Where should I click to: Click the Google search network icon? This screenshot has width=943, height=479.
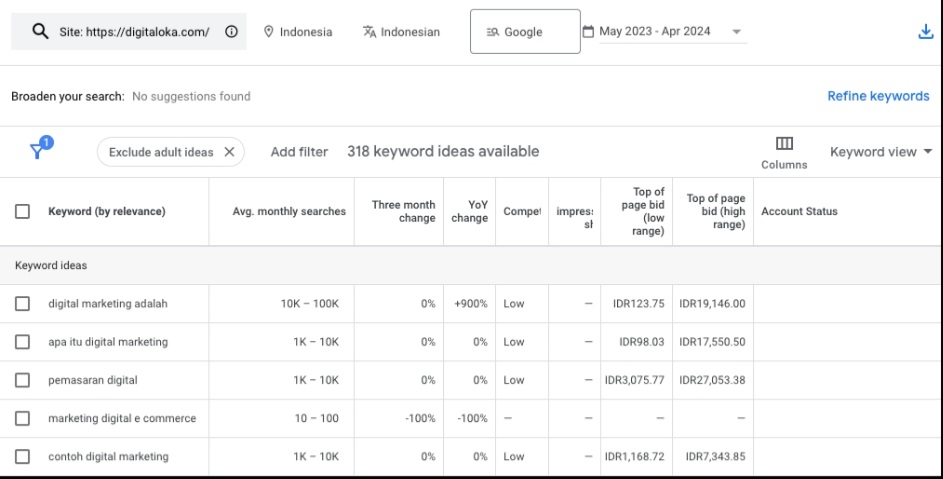pyautogui.click(x=493, y=32)
